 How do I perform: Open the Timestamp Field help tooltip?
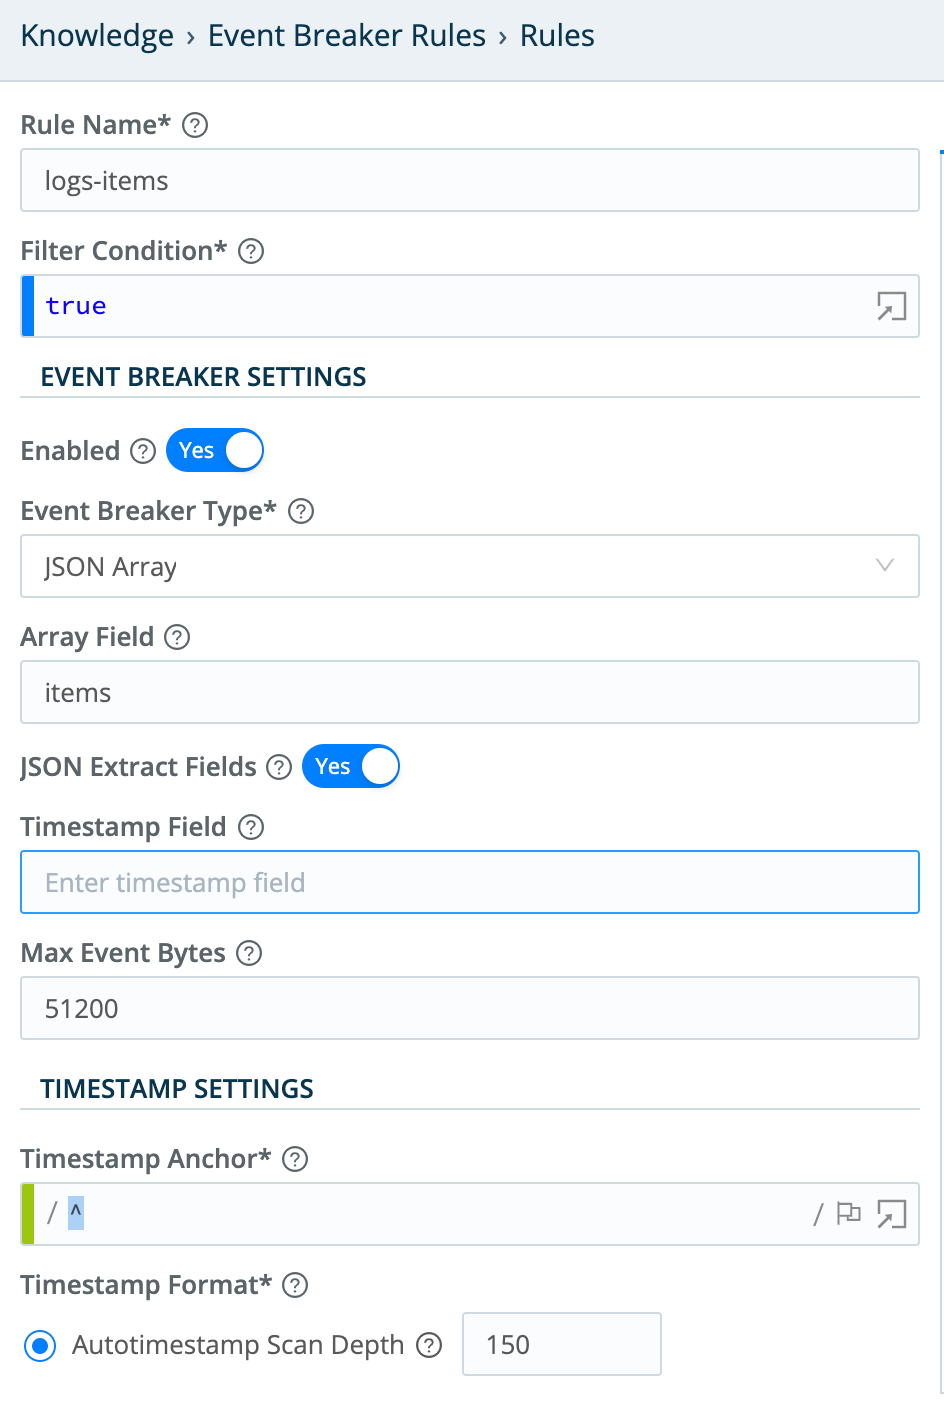[253, 827]
